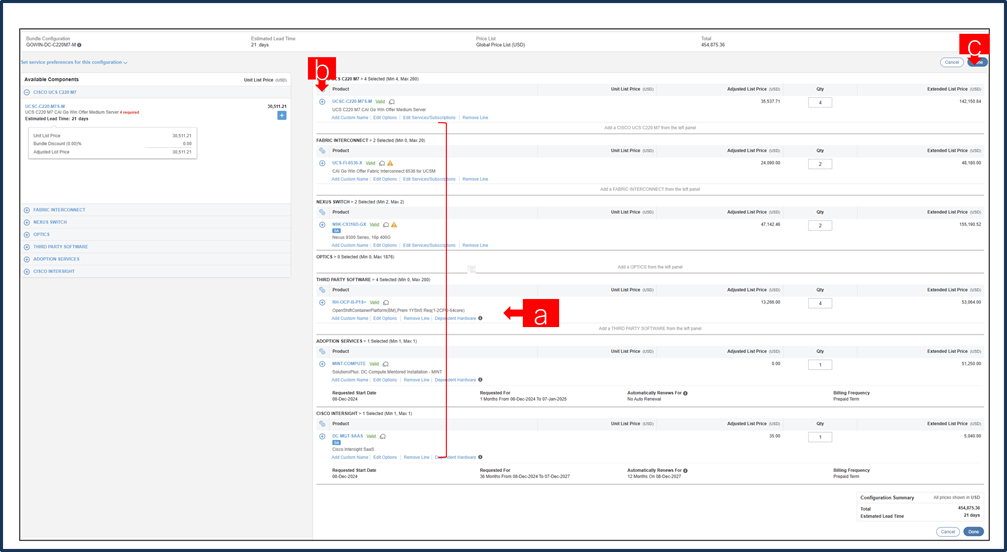The image size is (1007, 552).
Task: Click the link icon in Fabric Interconnect table header
Action: (x=322, y=151)
